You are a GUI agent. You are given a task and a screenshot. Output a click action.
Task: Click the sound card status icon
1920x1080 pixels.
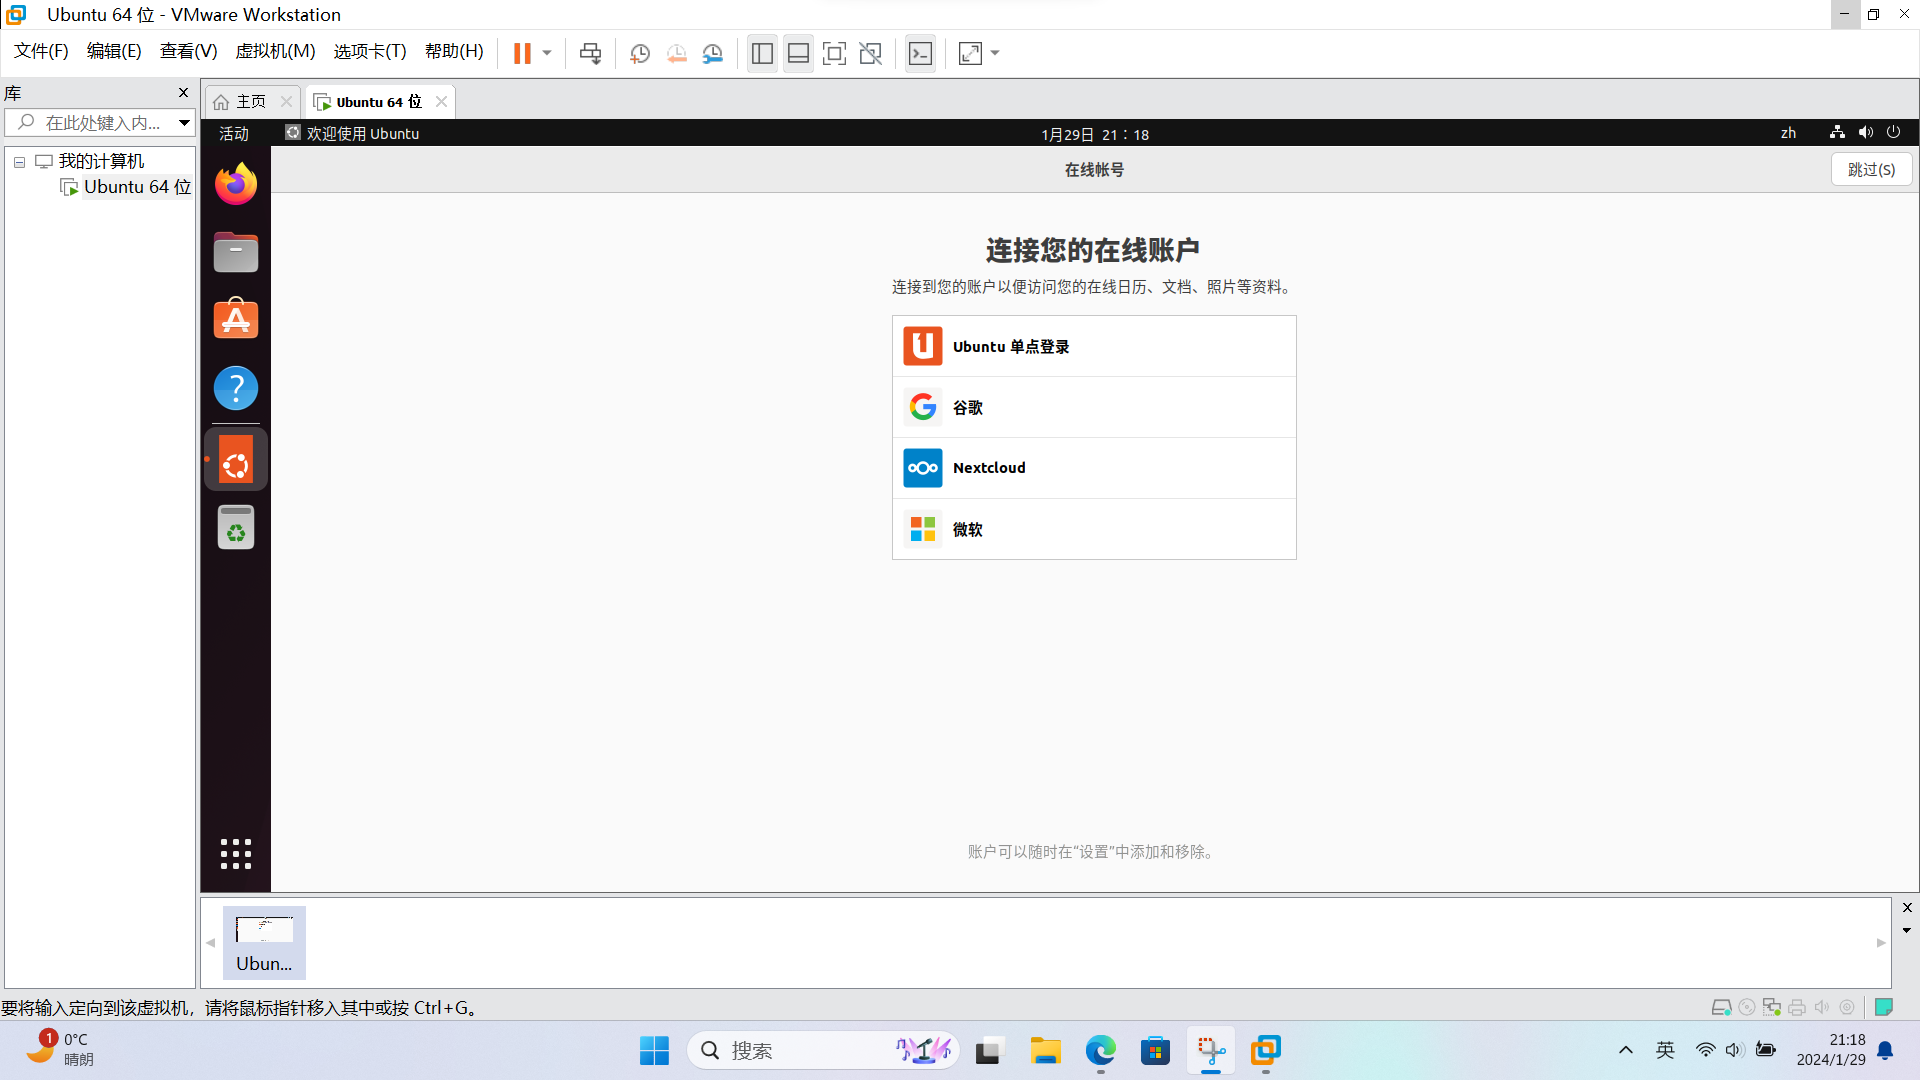point(1822,1008)
